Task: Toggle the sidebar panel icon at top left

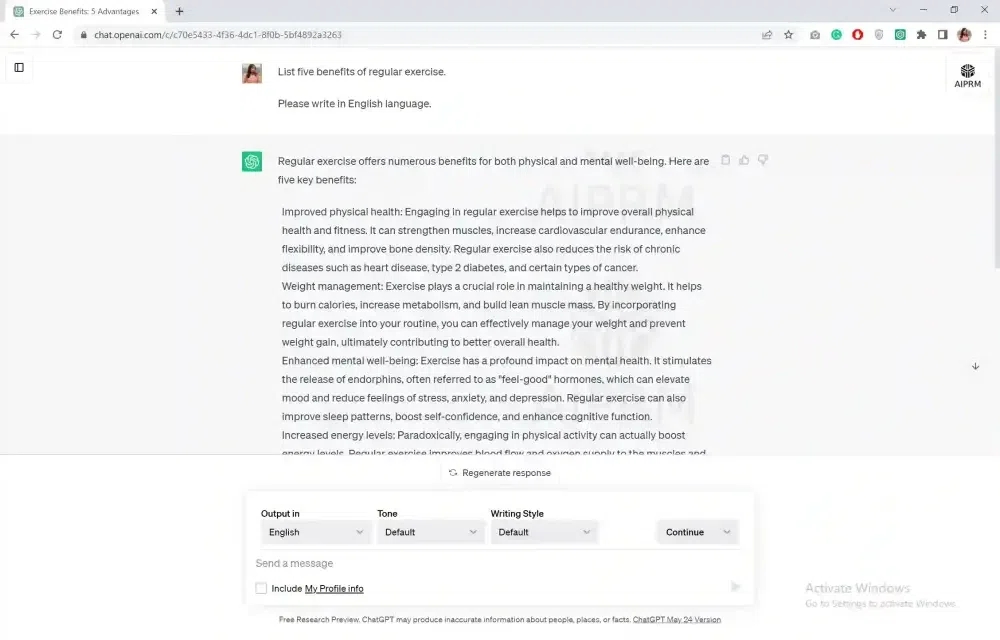Action: pos(19,67)
